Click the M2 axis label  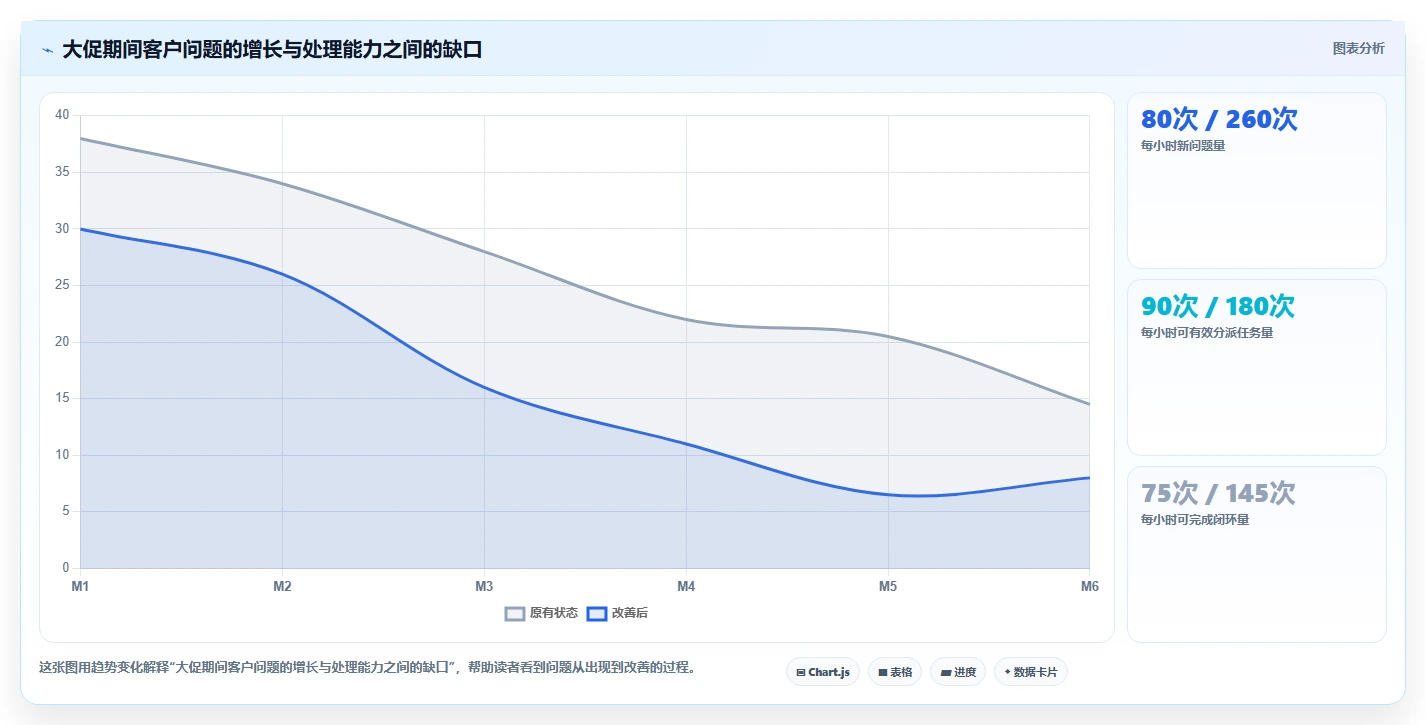282,586
